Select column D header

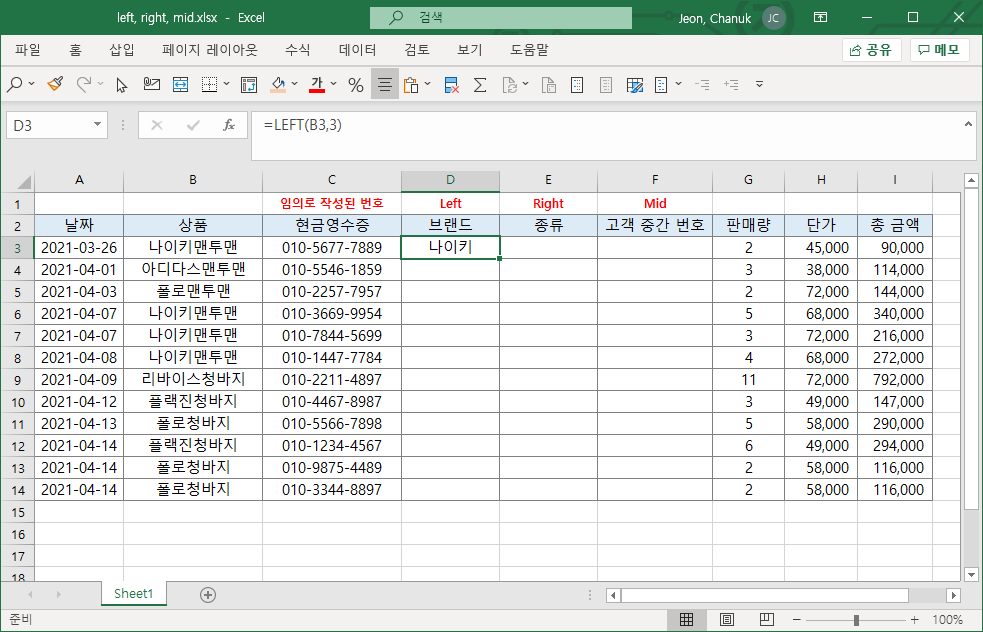(x=450, y=181)
